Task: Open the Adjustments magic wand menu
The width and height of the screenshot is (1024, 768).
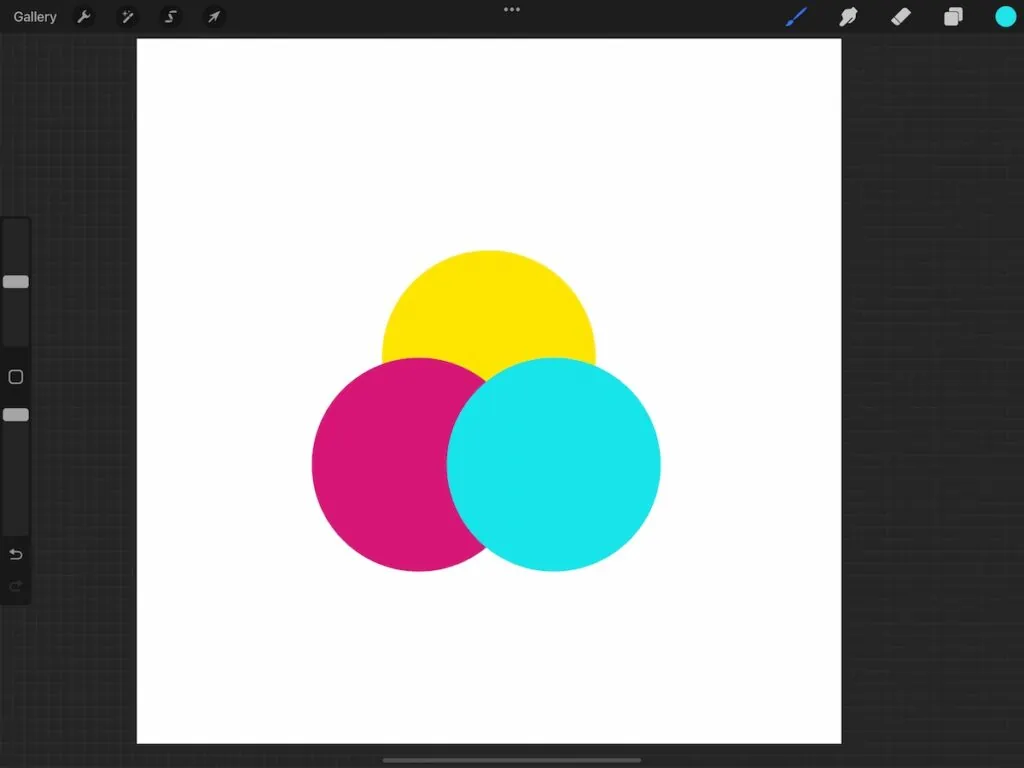Action: point(127,17)
